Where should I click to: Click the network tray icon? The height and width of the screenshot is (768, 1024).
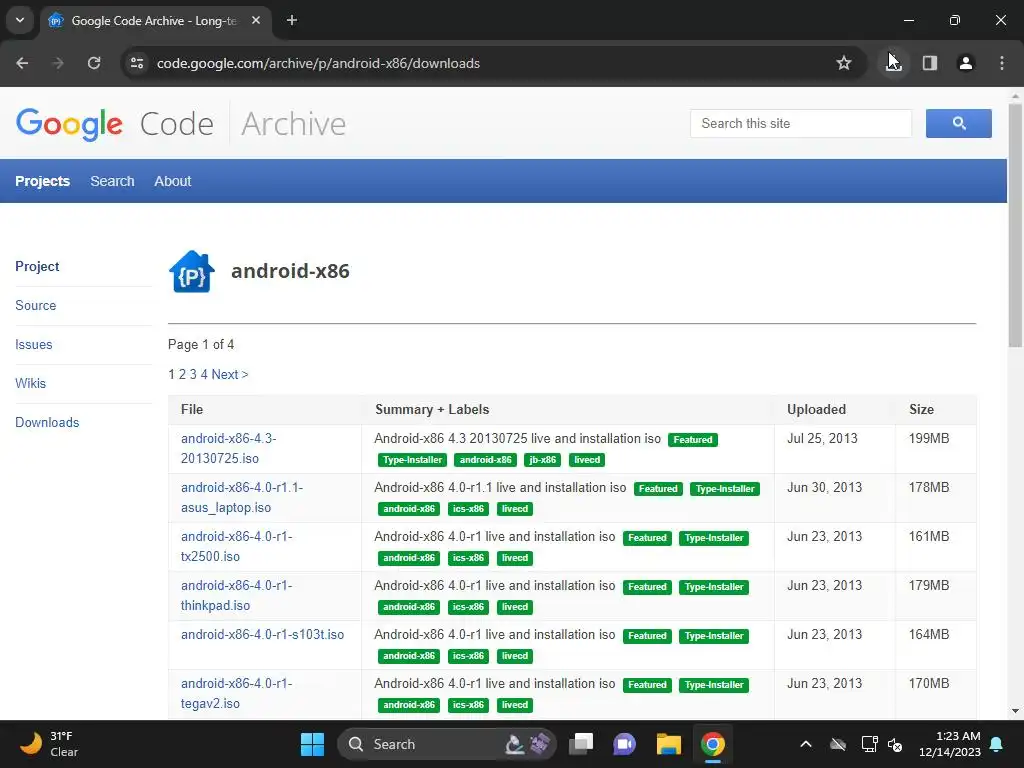[869, 744]
